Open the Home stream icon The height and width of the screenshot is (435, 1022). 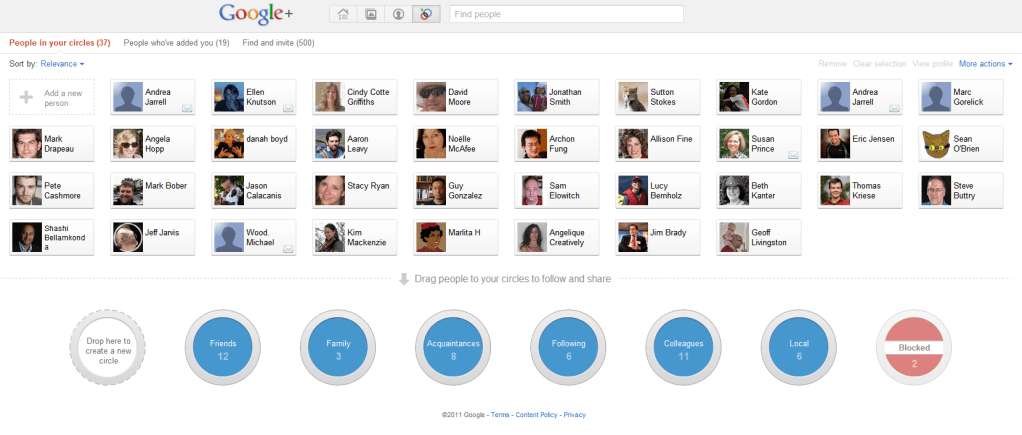343,14
